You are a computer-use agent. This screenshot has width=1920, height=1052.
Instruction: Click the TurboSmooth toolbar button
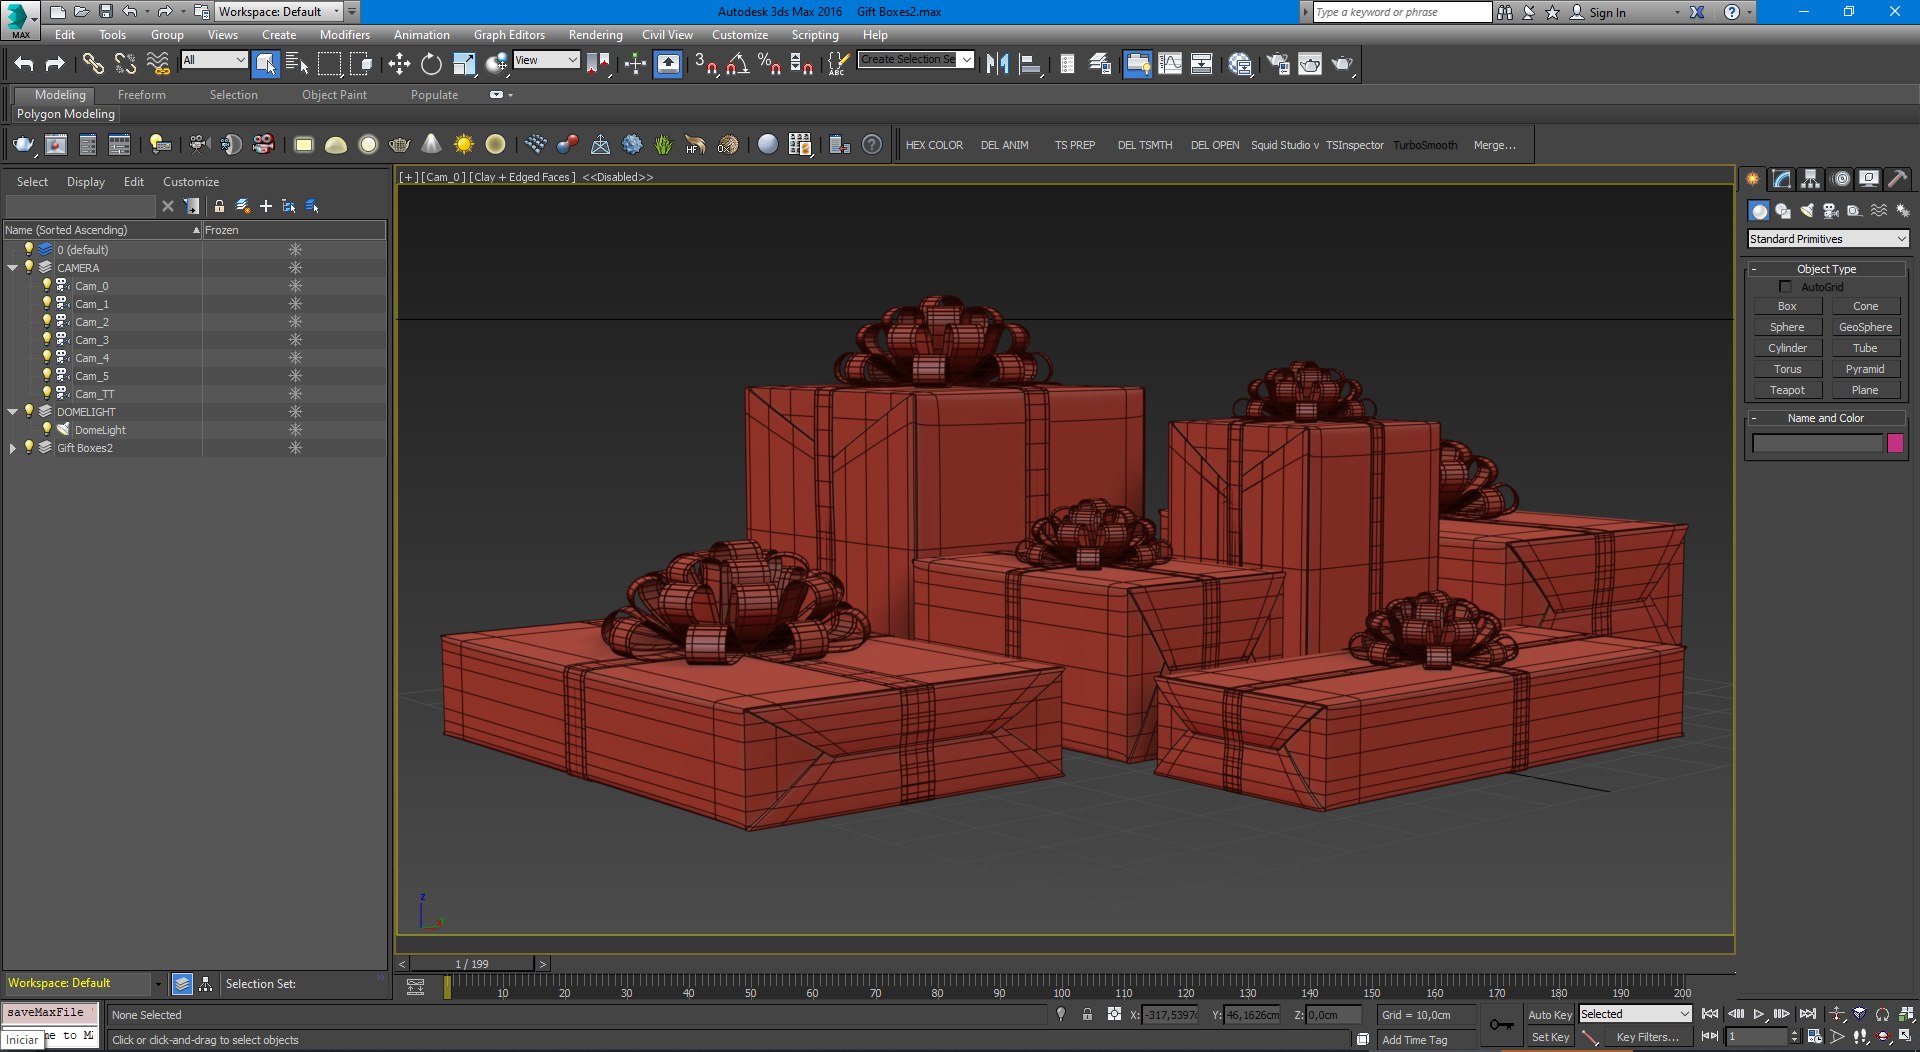point(1425,145)
